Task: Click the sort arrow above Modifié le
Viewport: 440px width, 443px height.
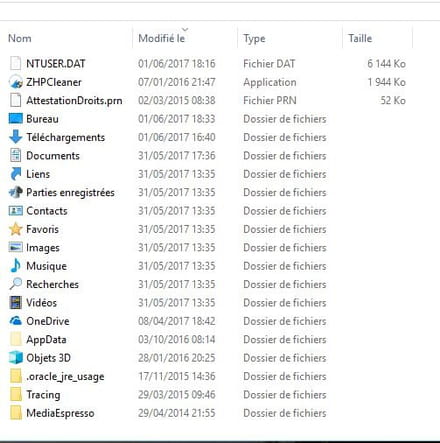Action: [x=185, y=30]
